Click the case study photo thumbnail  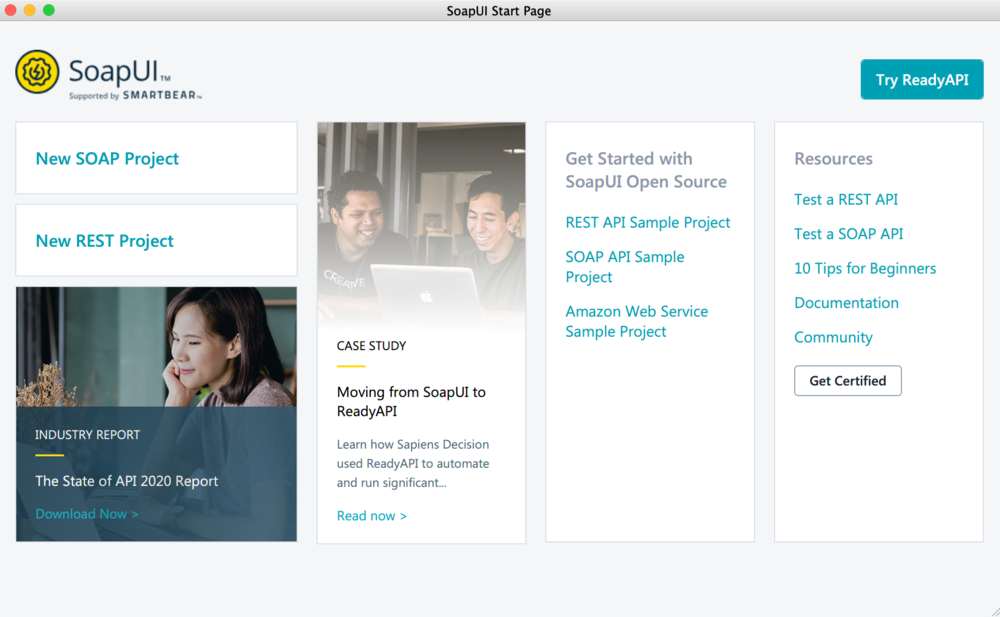pyautogui.click(x=421, y=225)
